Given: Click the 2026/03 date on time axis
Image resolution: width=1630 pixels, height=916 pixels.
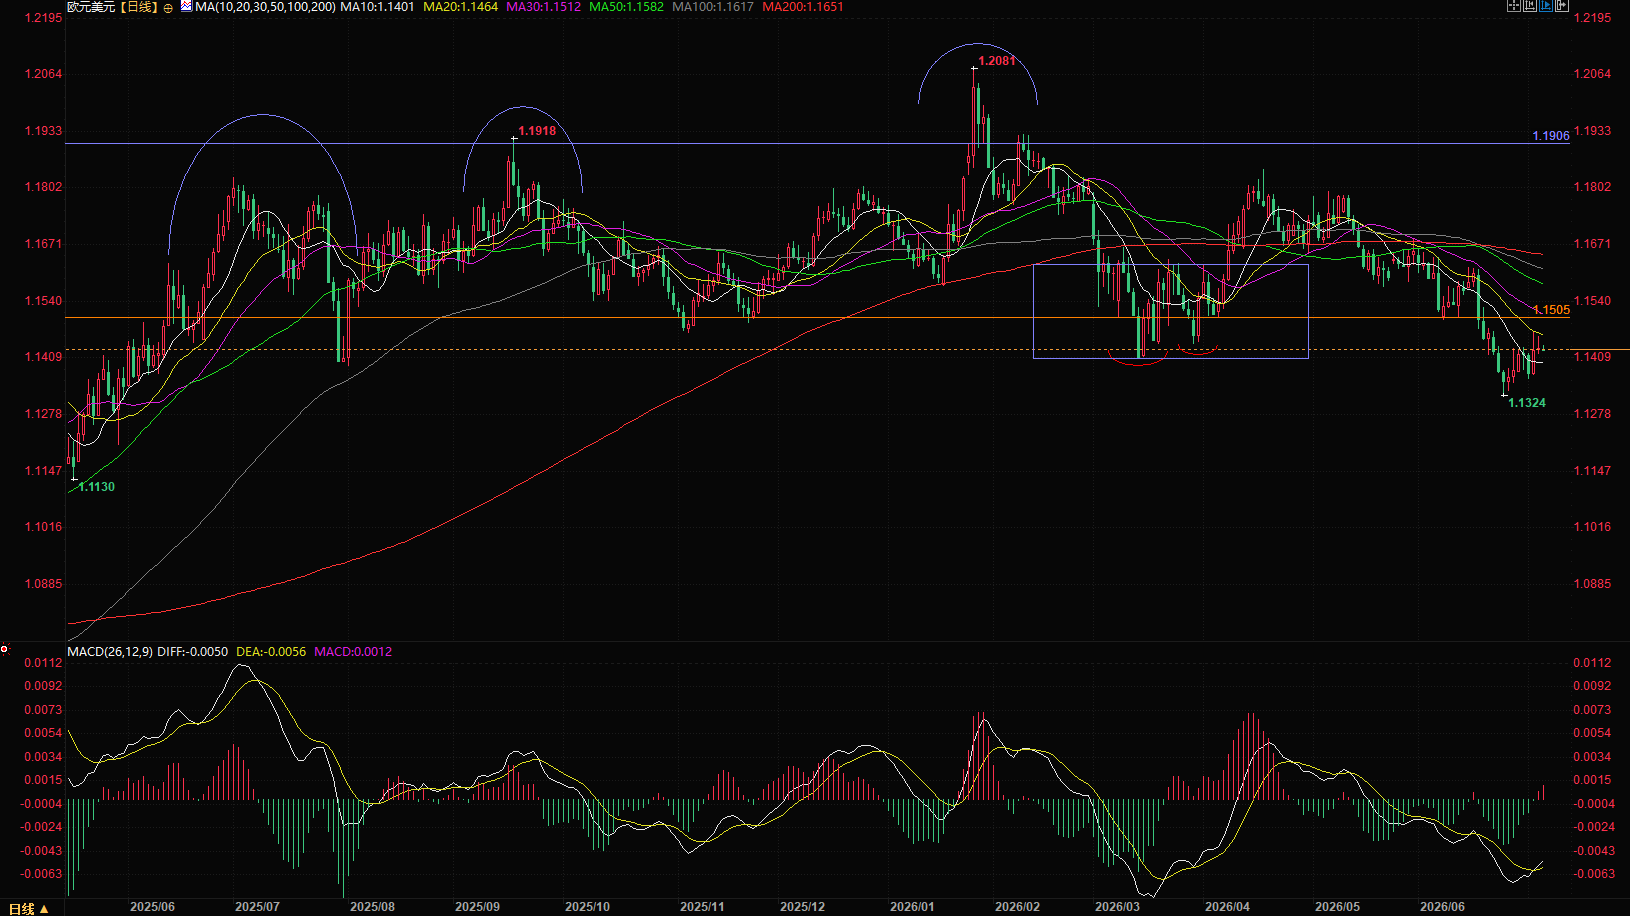Looking at the screenshot, I should (1117, 907).
